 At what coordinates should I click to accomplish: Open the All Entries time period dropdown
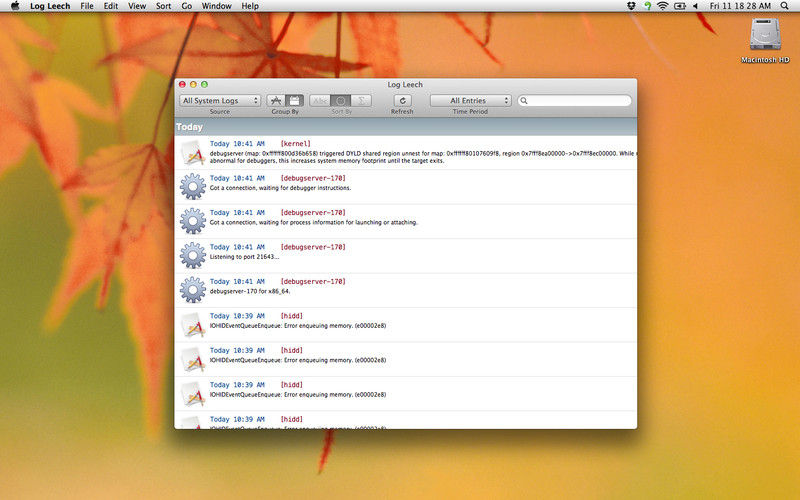point(470,101)
